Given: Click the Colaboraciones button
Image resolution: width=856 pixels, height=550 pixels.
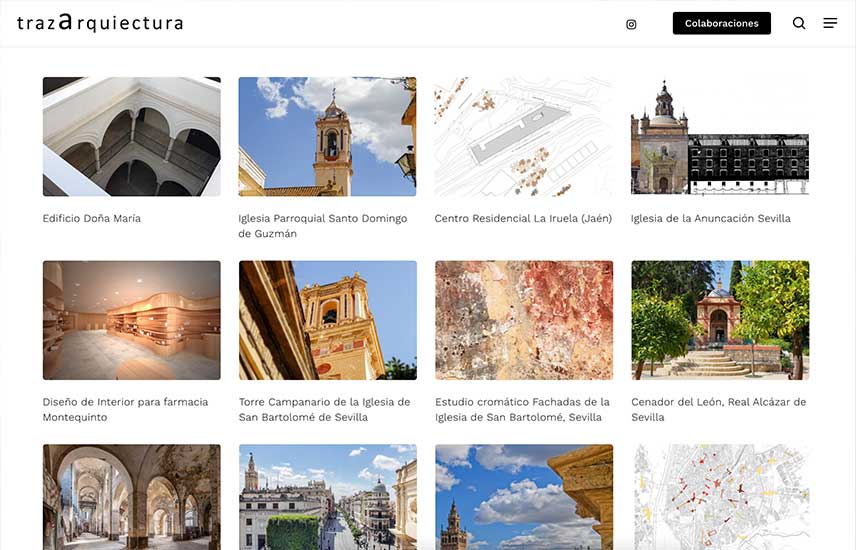Looking at the screenshot, I should click(x=722, y=23).
